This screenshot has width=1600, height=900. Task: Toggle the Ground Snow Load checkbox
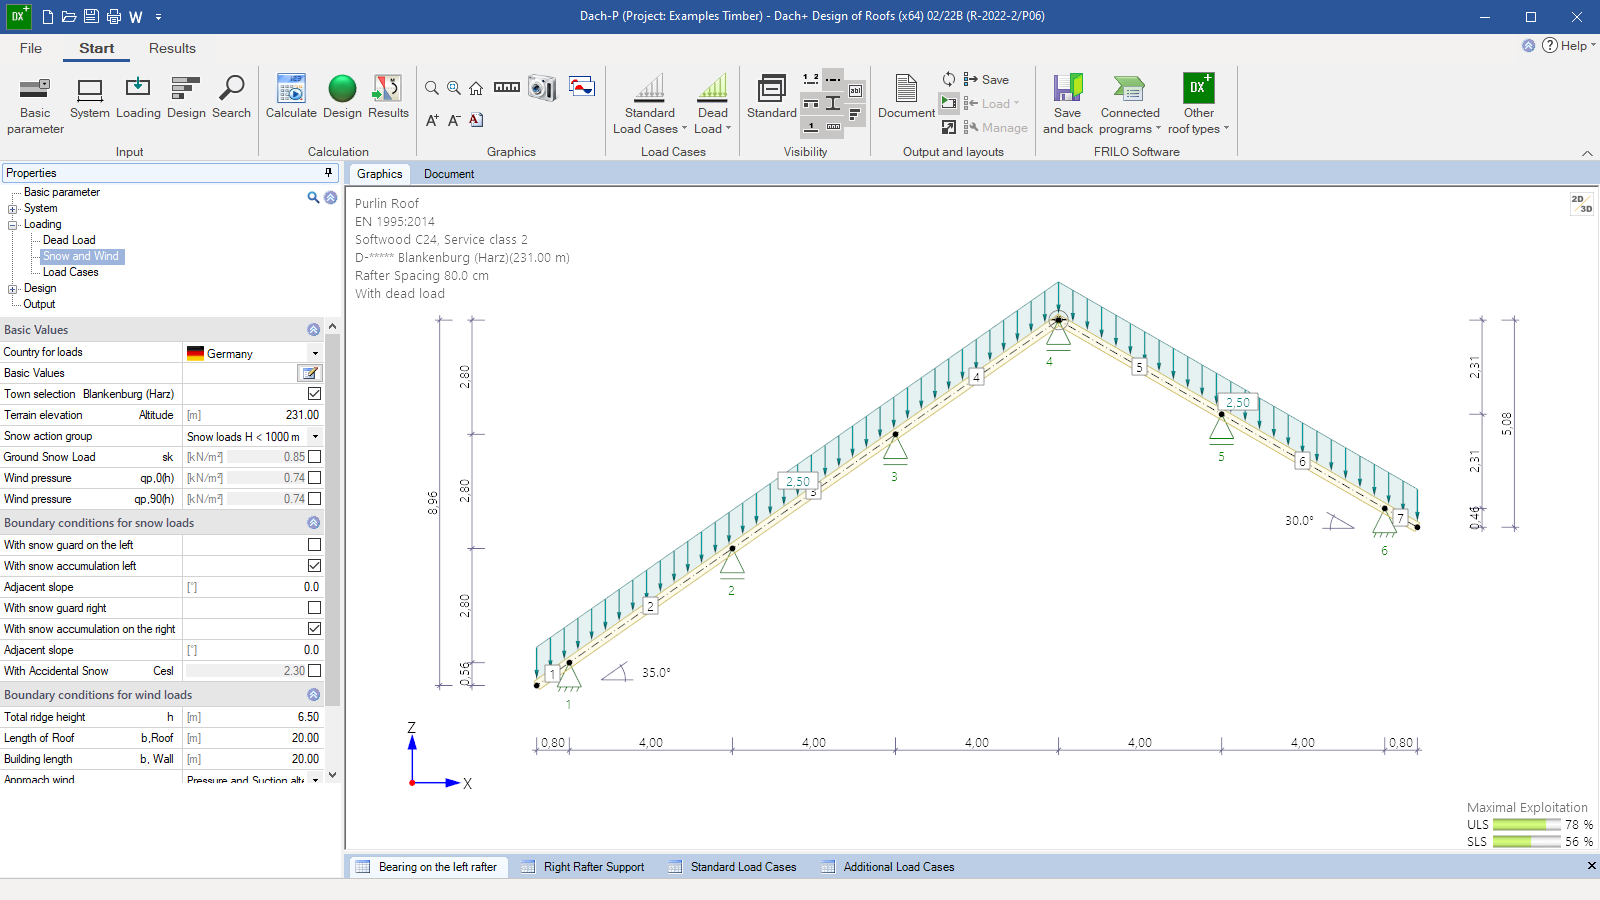tap(314, 457)
